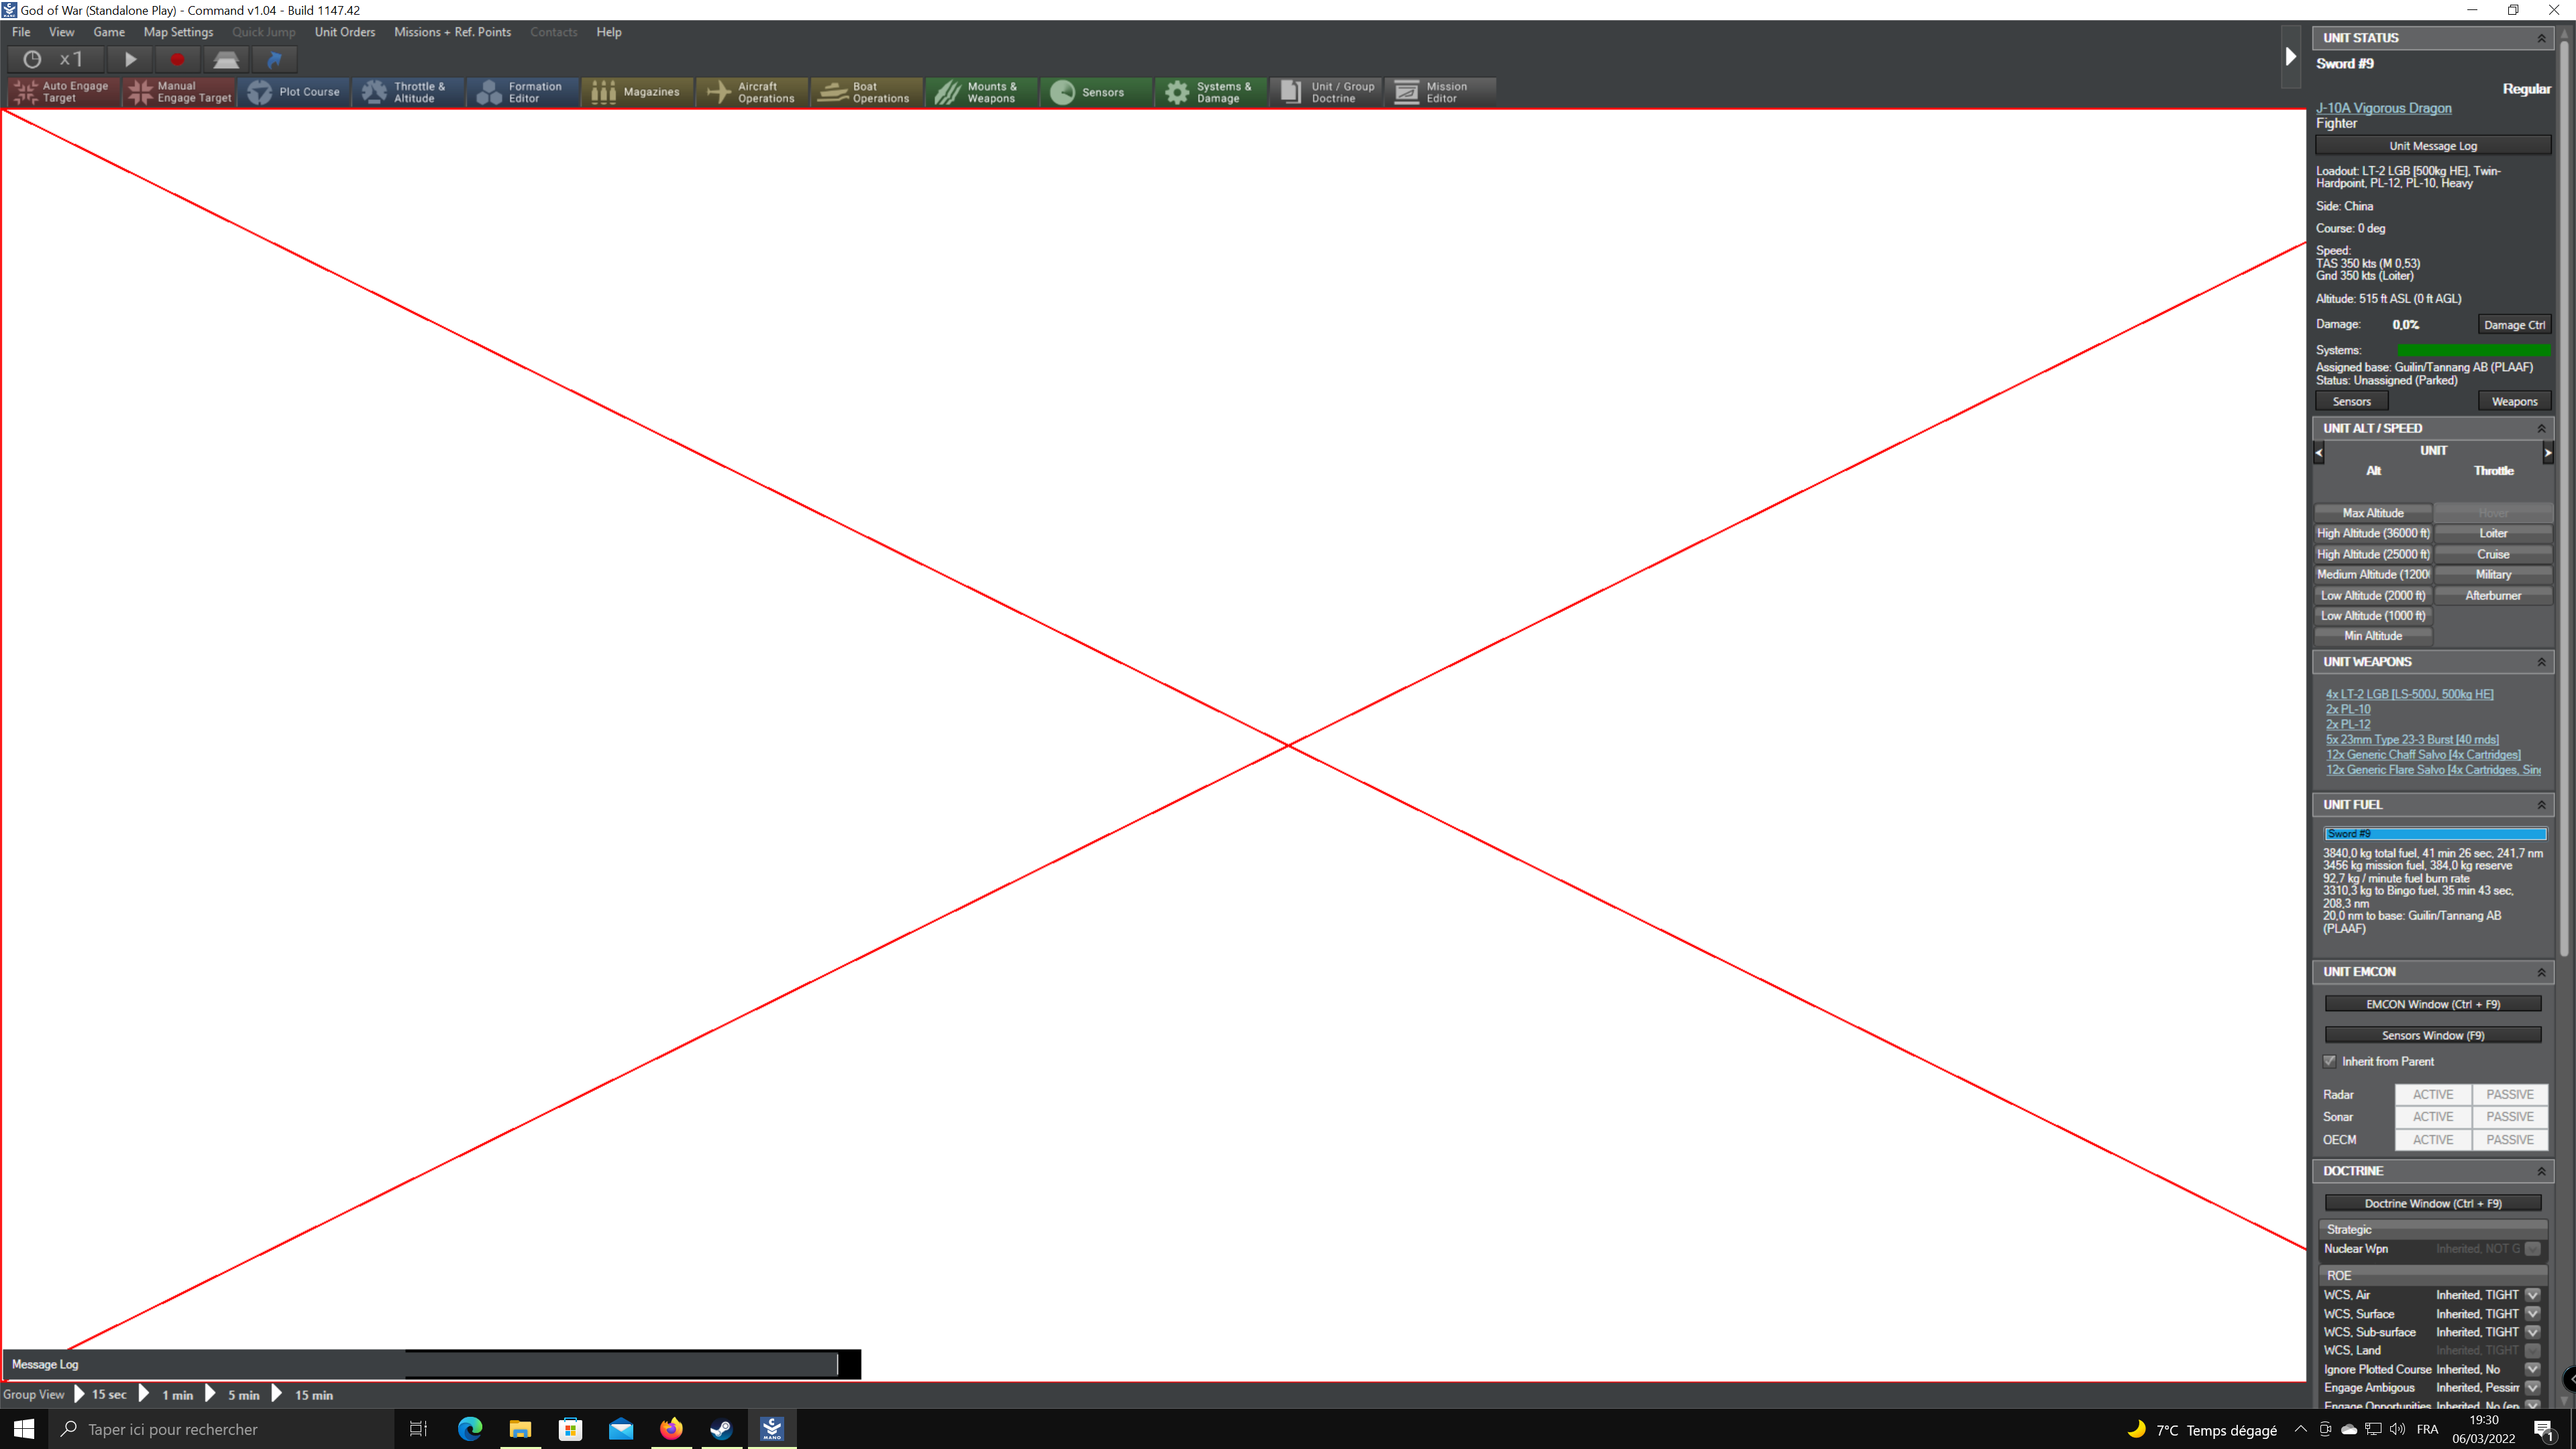Collapse the UNIT WEAPONS section

coord(2541,662)
